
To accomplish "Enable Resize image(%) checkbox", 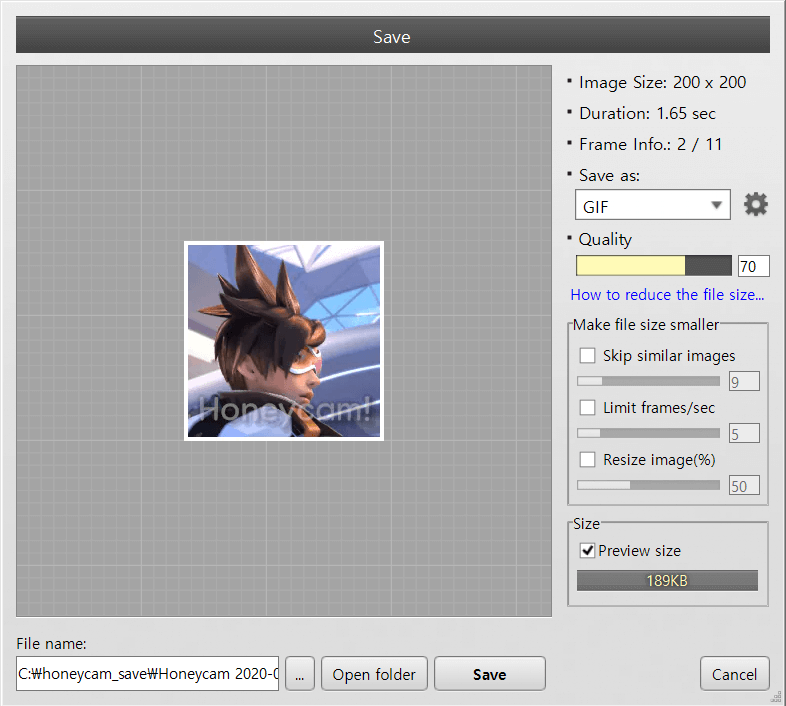I will [587, 460].
